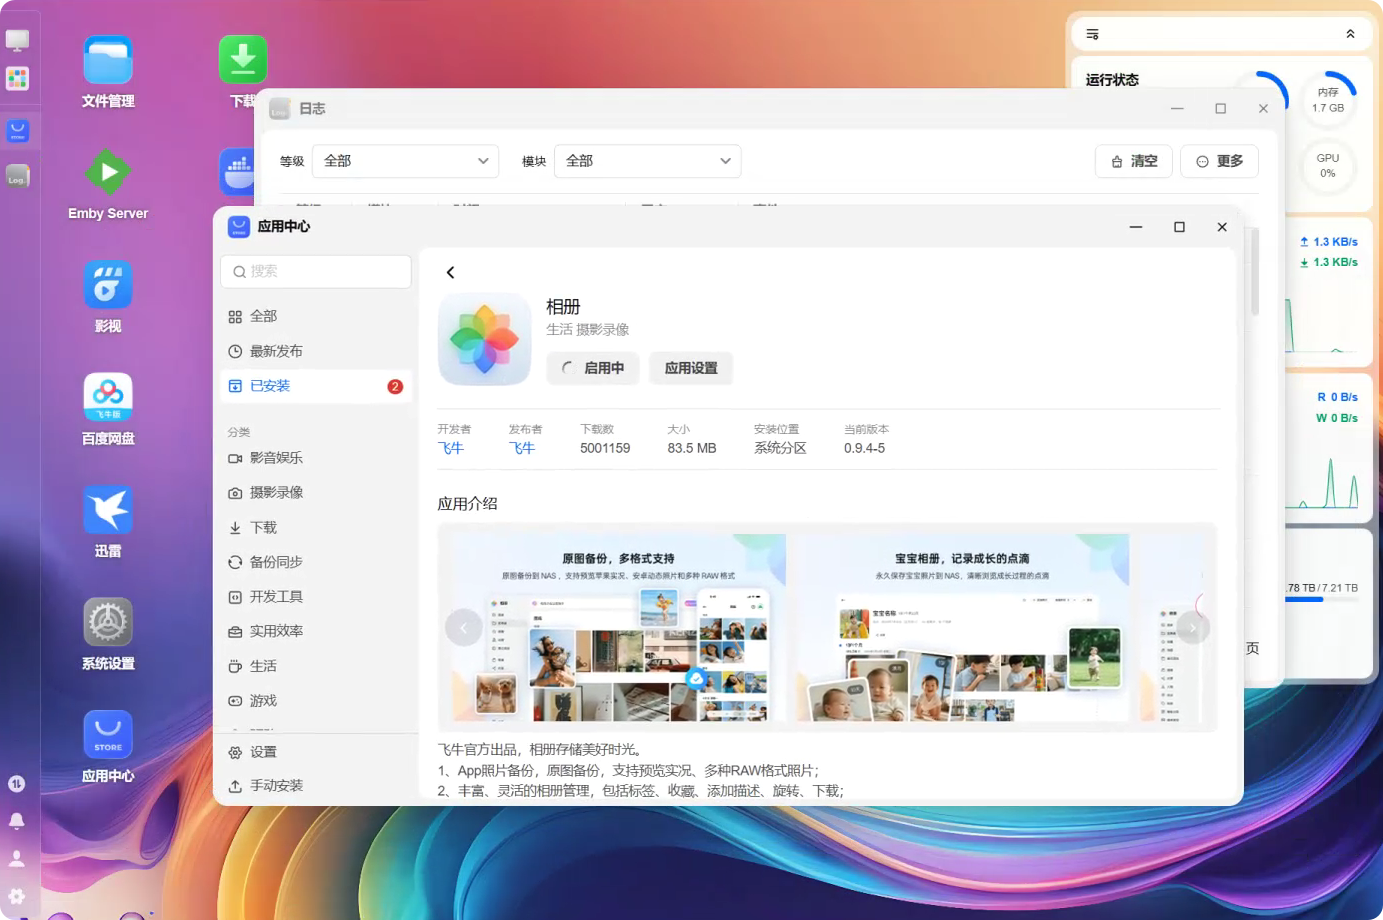
Task: Open the 模块 dropdown in 日志 window
Action: (648, 161)
